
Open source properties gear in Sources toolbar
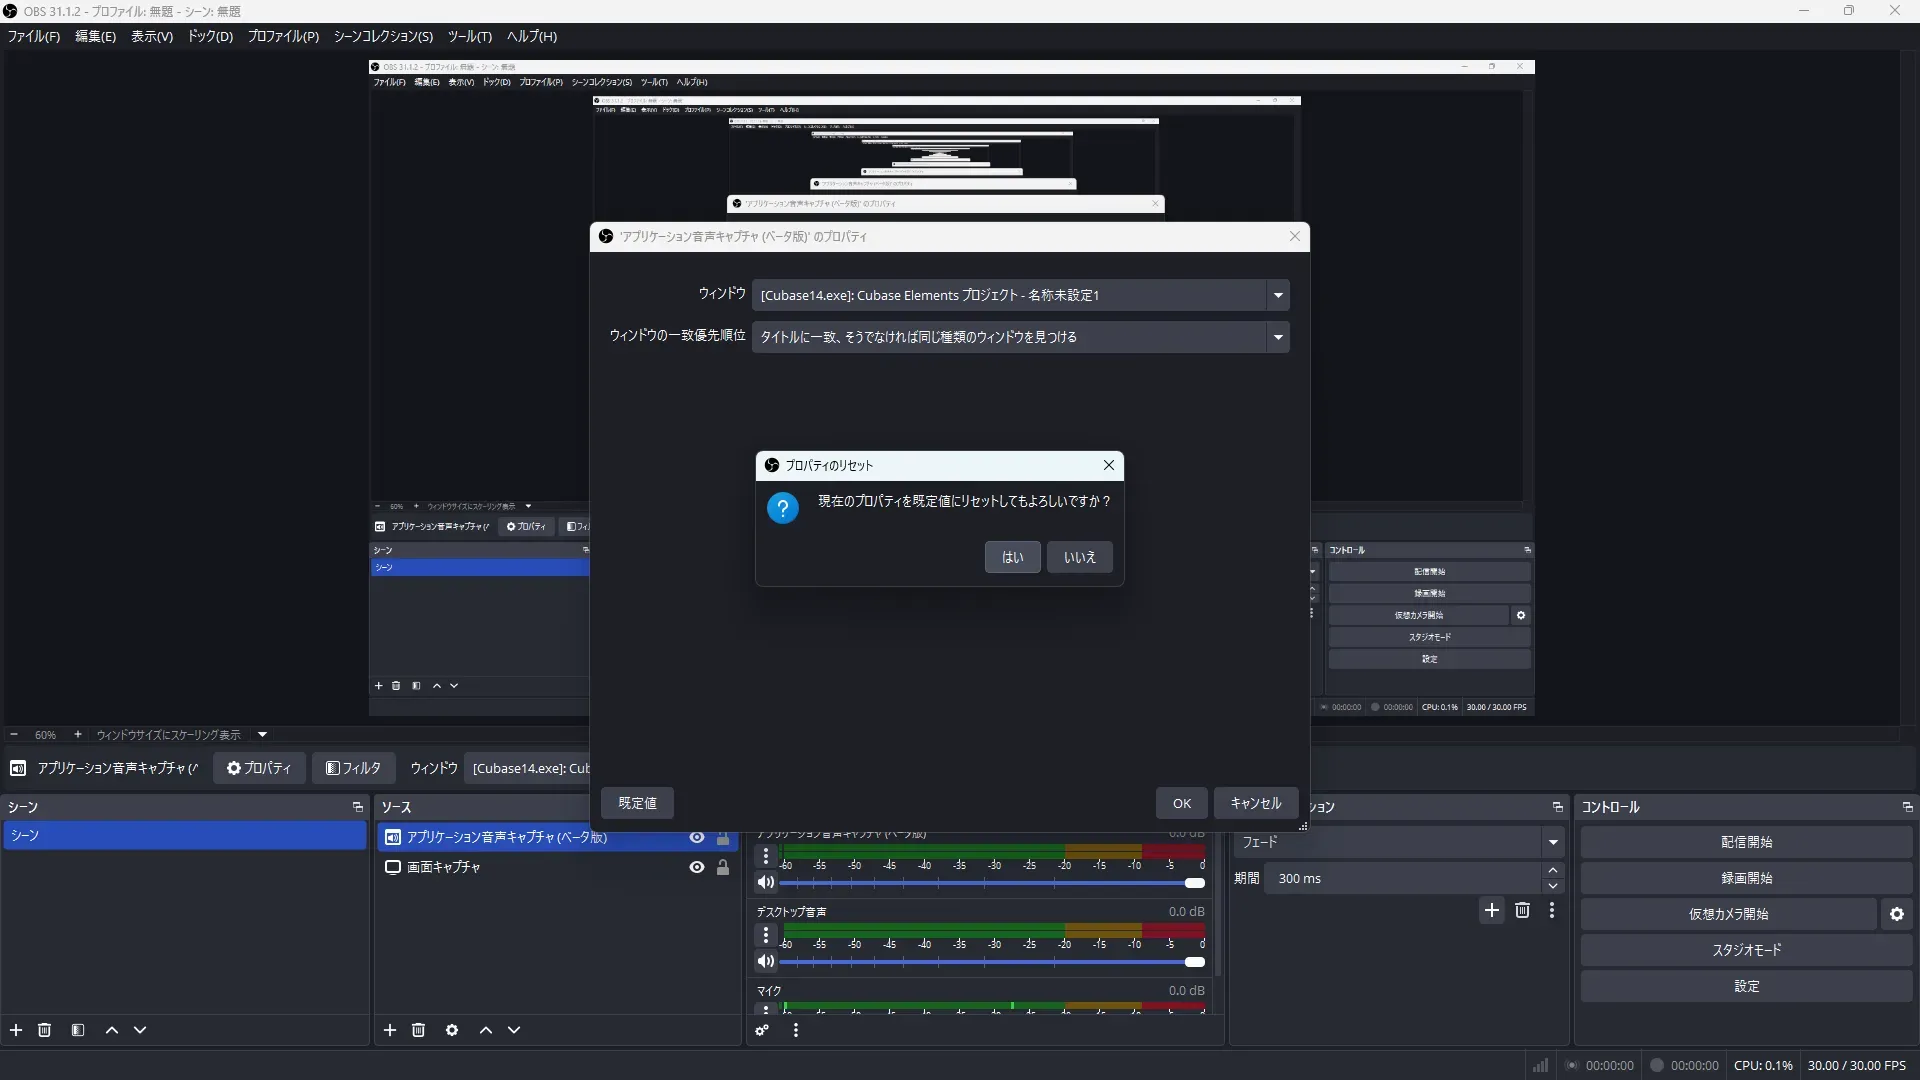pos(452,1030)
